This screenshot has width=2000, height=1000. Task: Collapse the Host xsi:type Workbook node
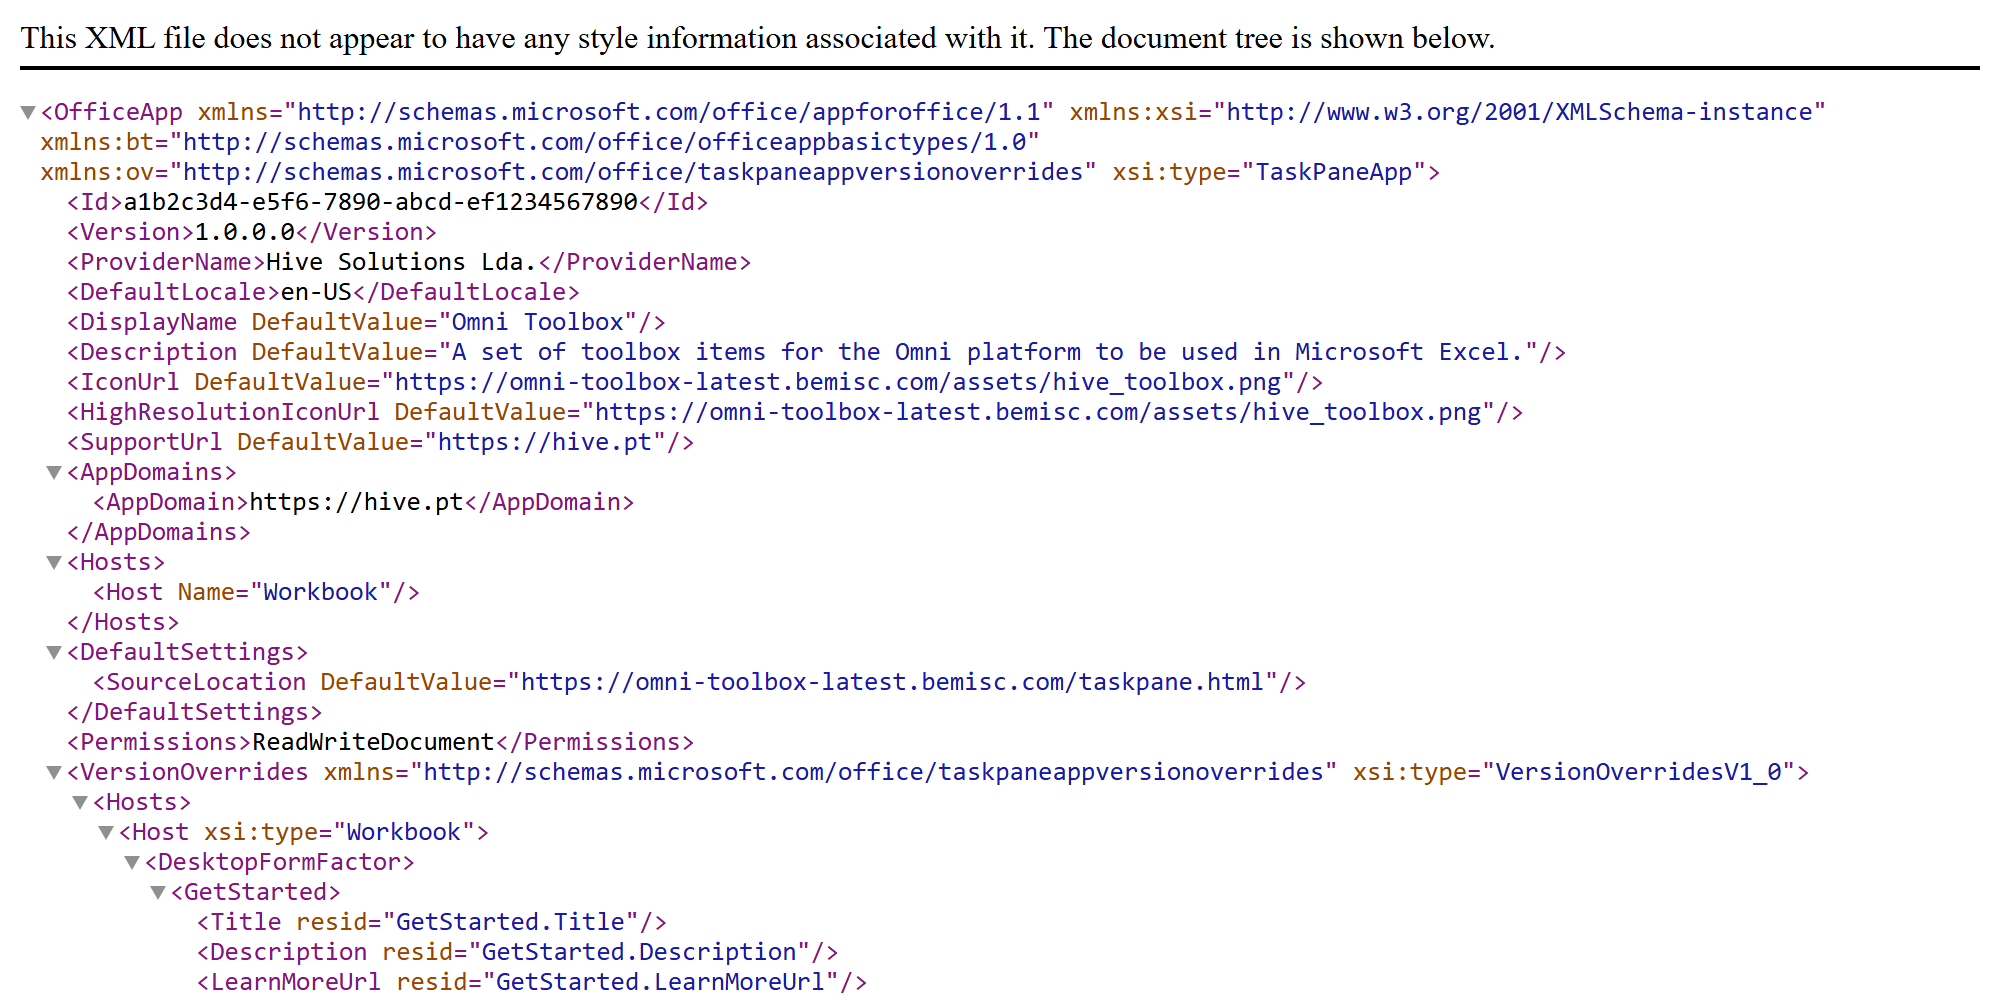pyautogui.click(x=106, y=832)
